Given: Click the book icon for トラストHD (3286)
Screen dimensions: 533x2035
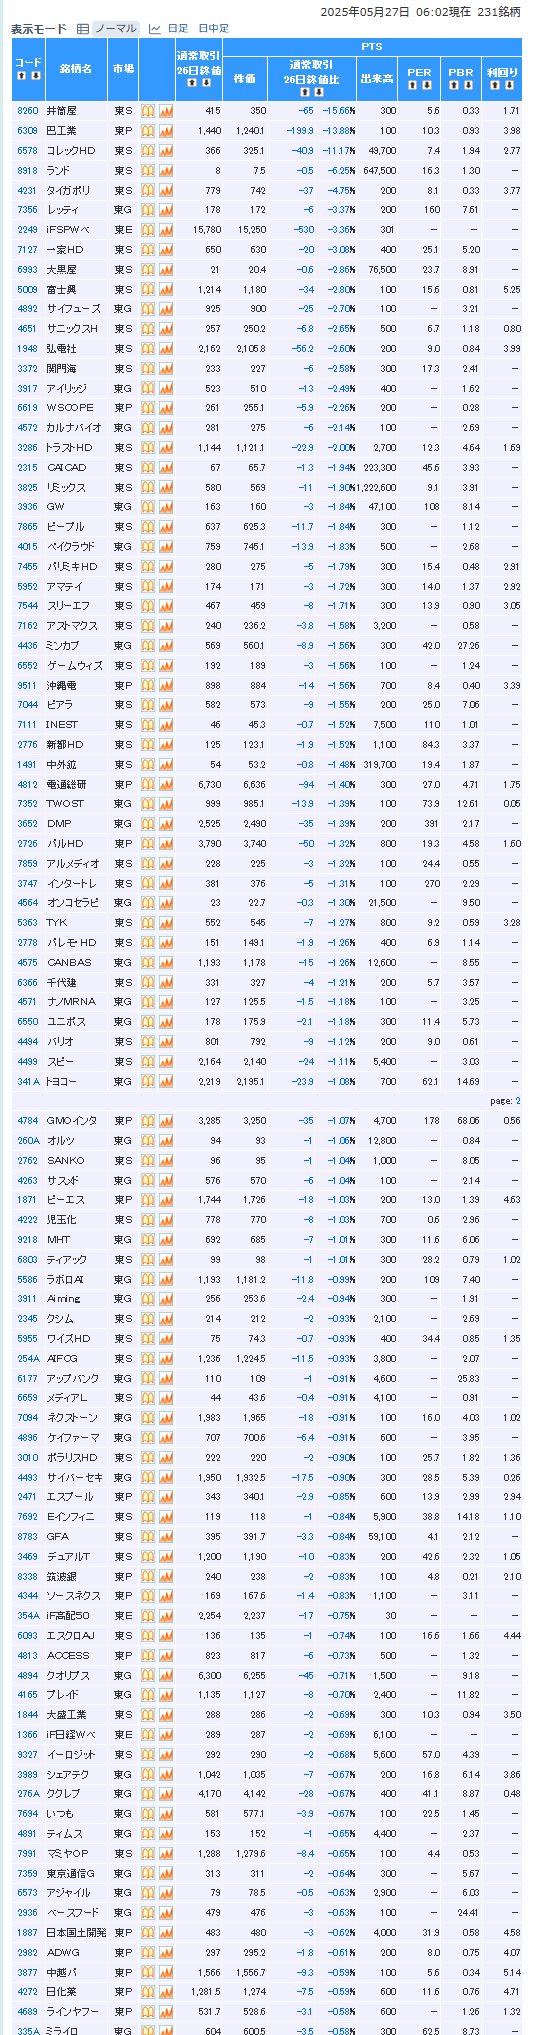Looking at the screenshot, I should 148,447.
